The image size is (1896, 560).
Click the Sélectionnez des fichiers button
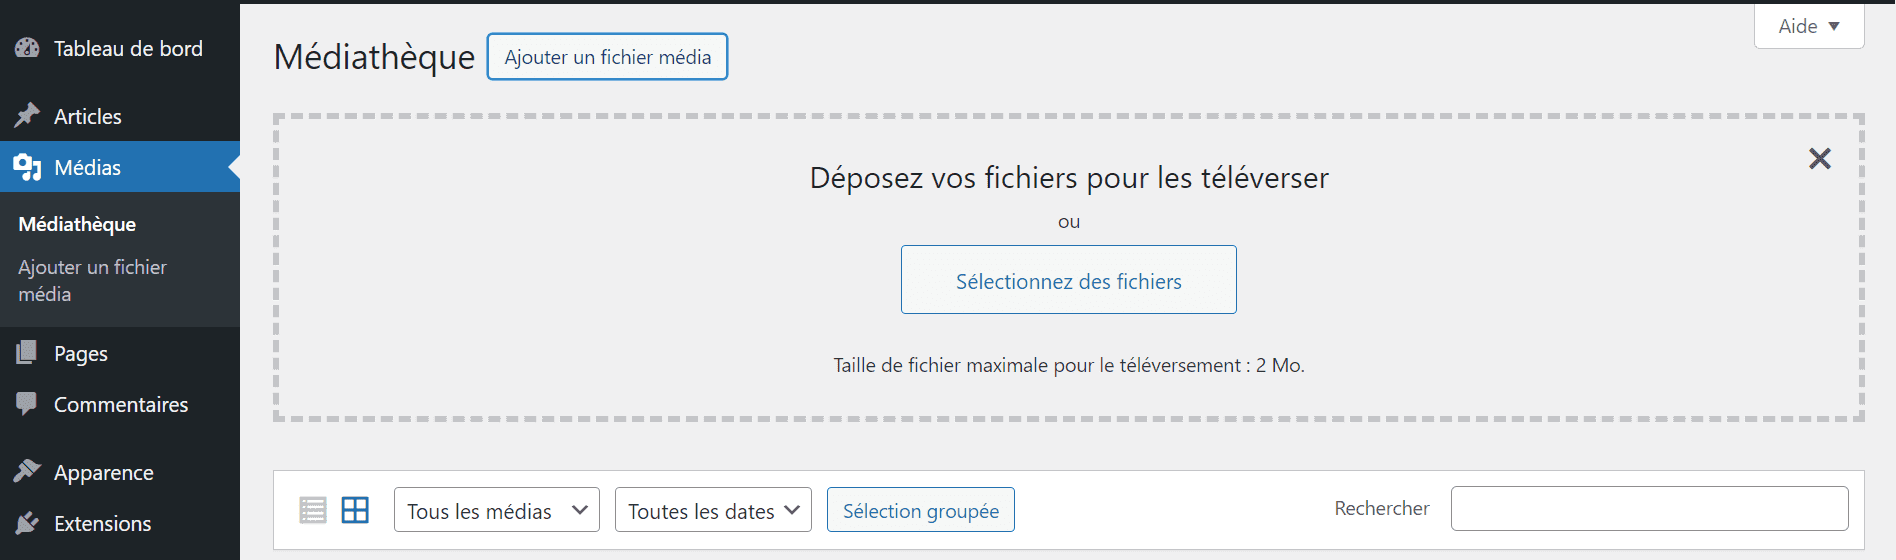coord(1069,280)
